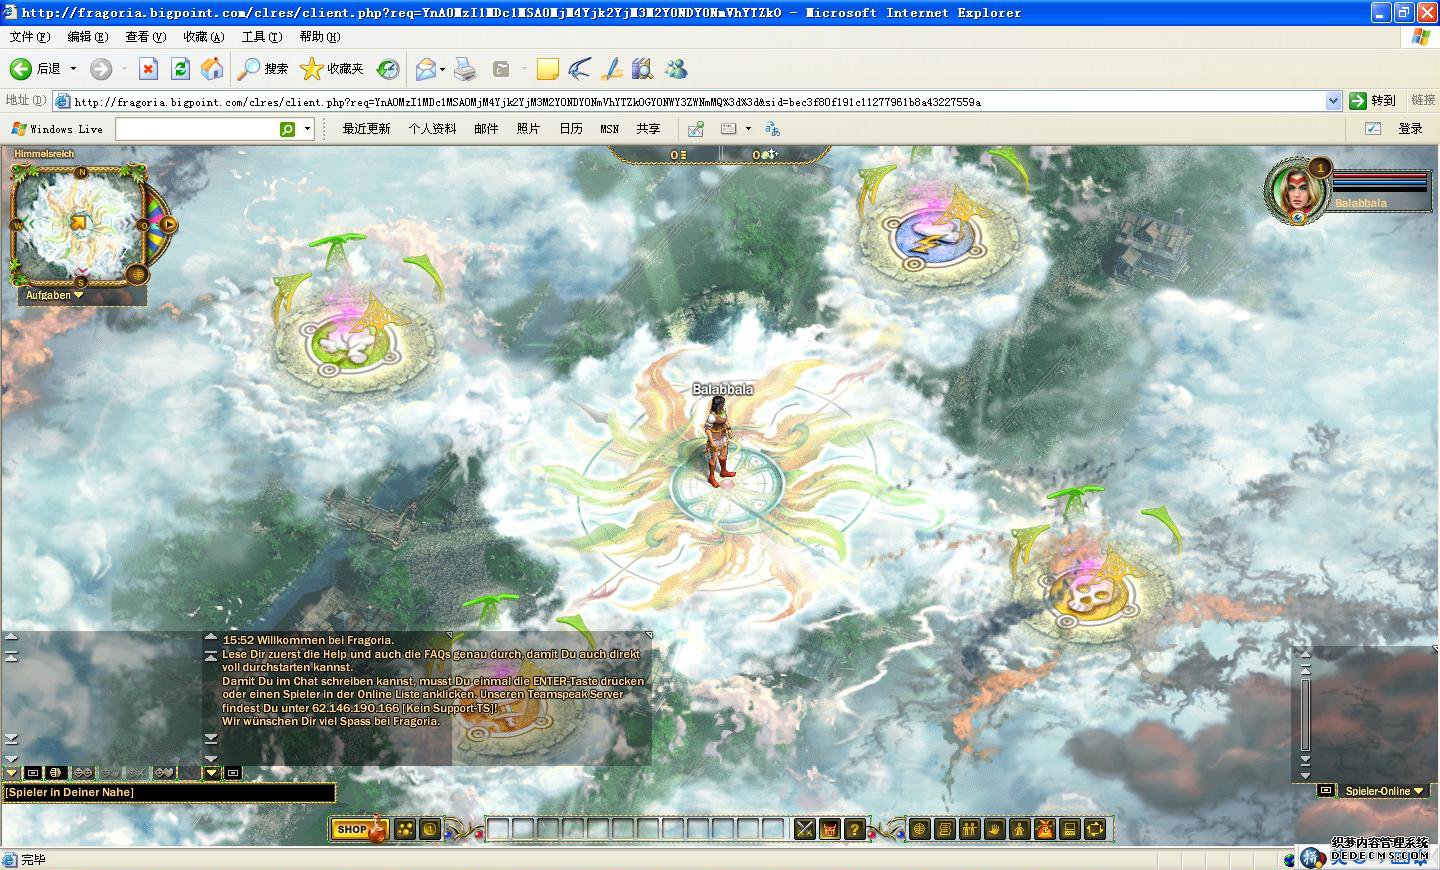
Task: Click Balabbala character portrait
Action: (1296, 190)
